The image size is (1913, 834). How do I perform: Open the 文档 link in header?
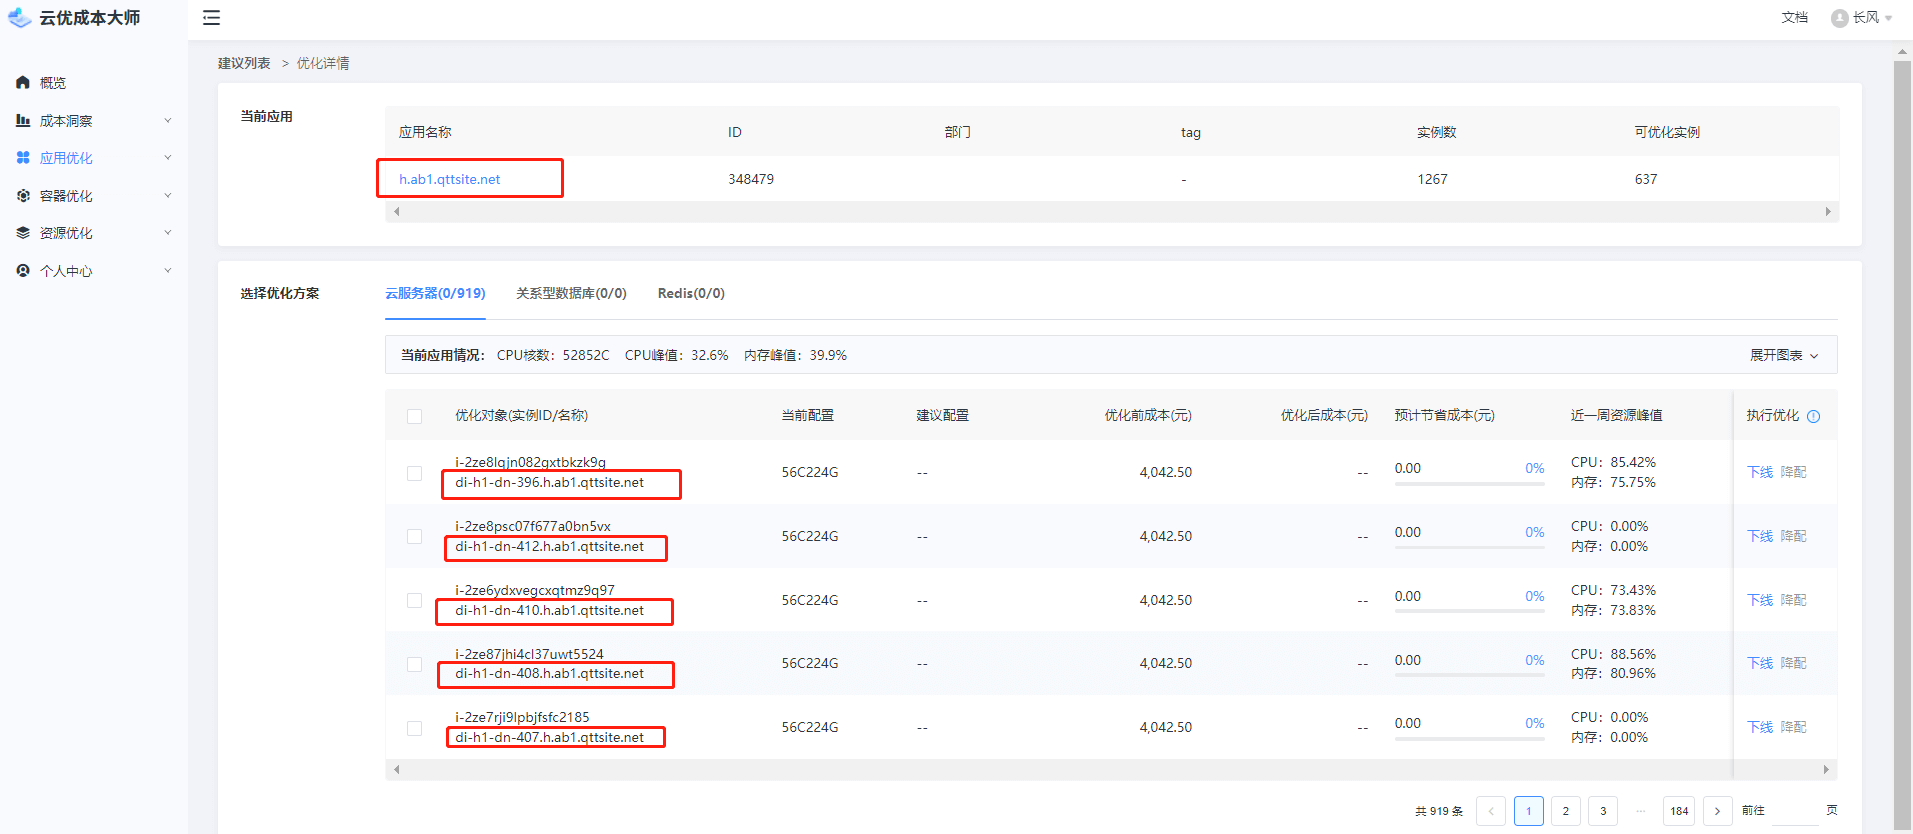click(x=1794, y=17)
